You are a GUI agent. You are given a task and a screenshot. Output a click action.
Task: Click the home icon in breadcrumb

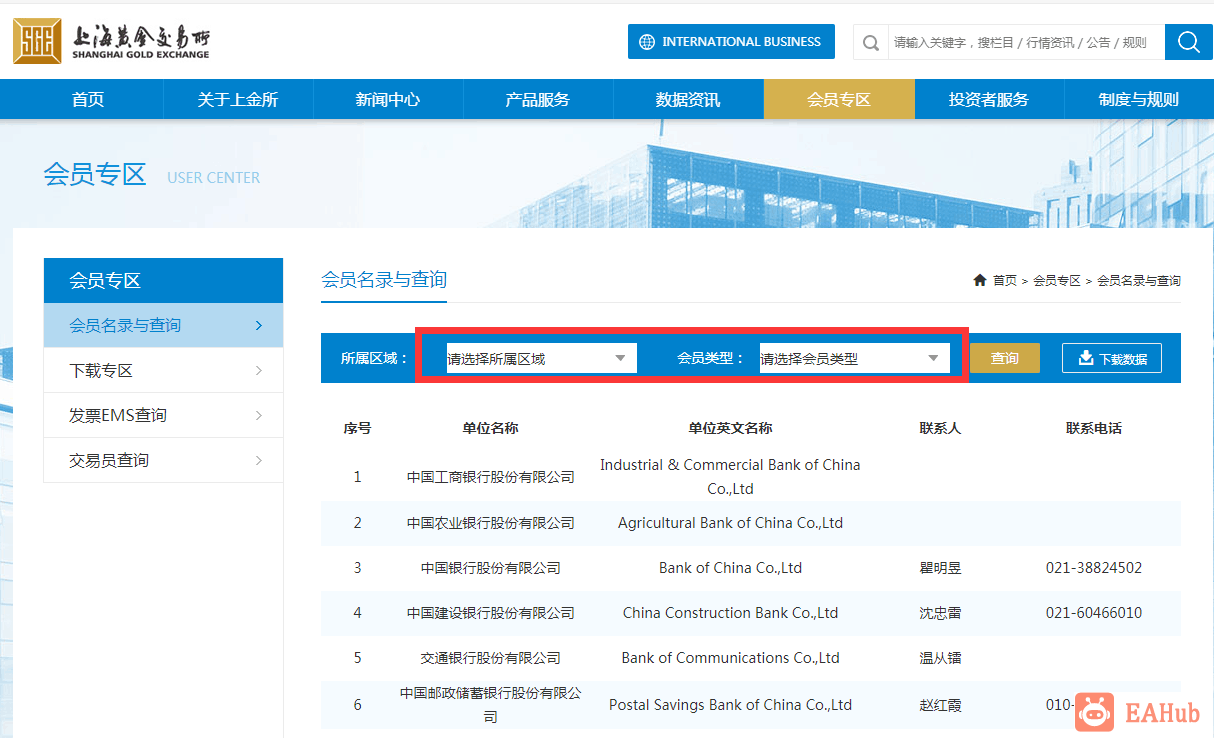[x=980, y=280]
